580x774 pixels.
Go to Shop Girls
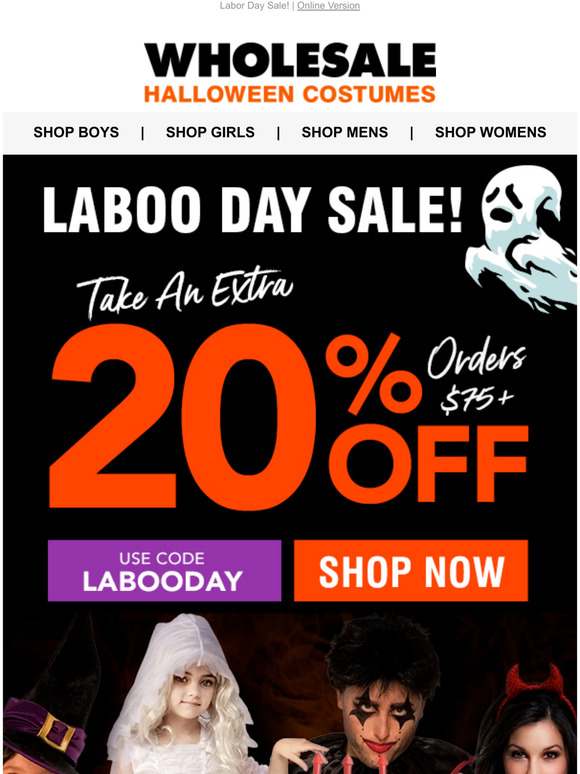pyautogui.click(x=210, y=132)
